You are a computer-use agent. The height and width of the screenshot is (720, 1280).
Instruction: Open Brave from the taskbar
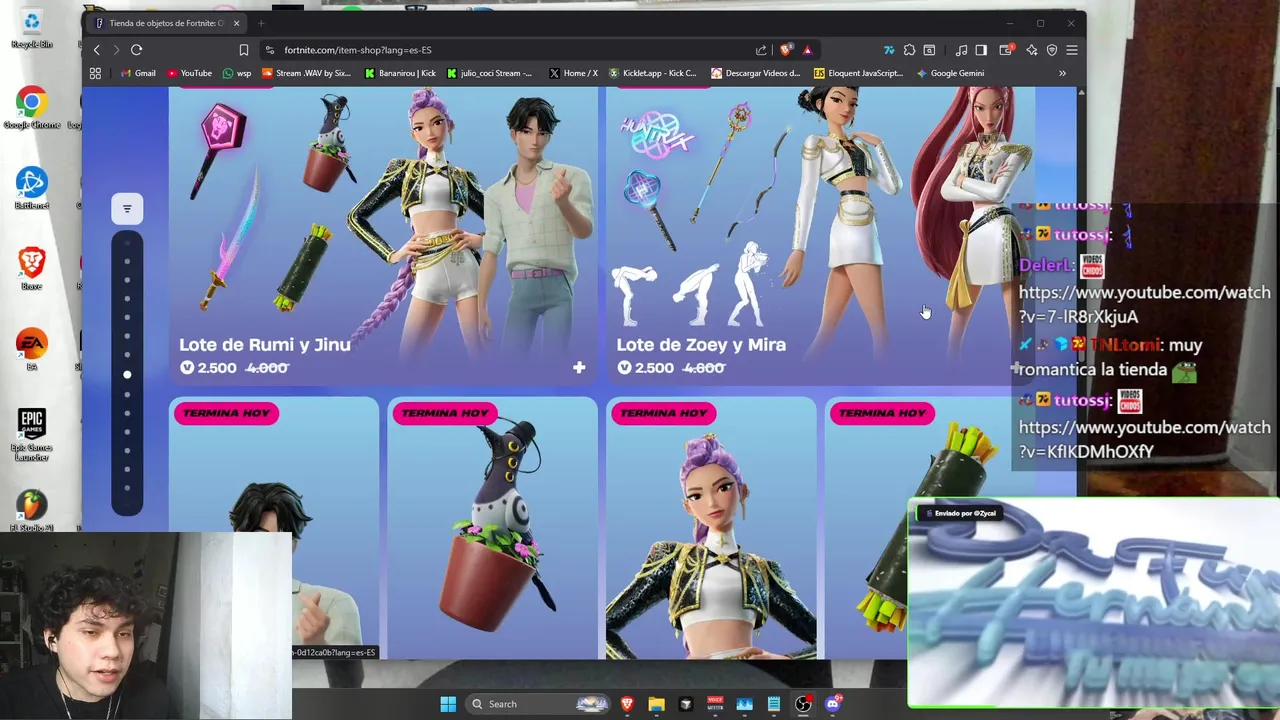[x=627, y=704]
